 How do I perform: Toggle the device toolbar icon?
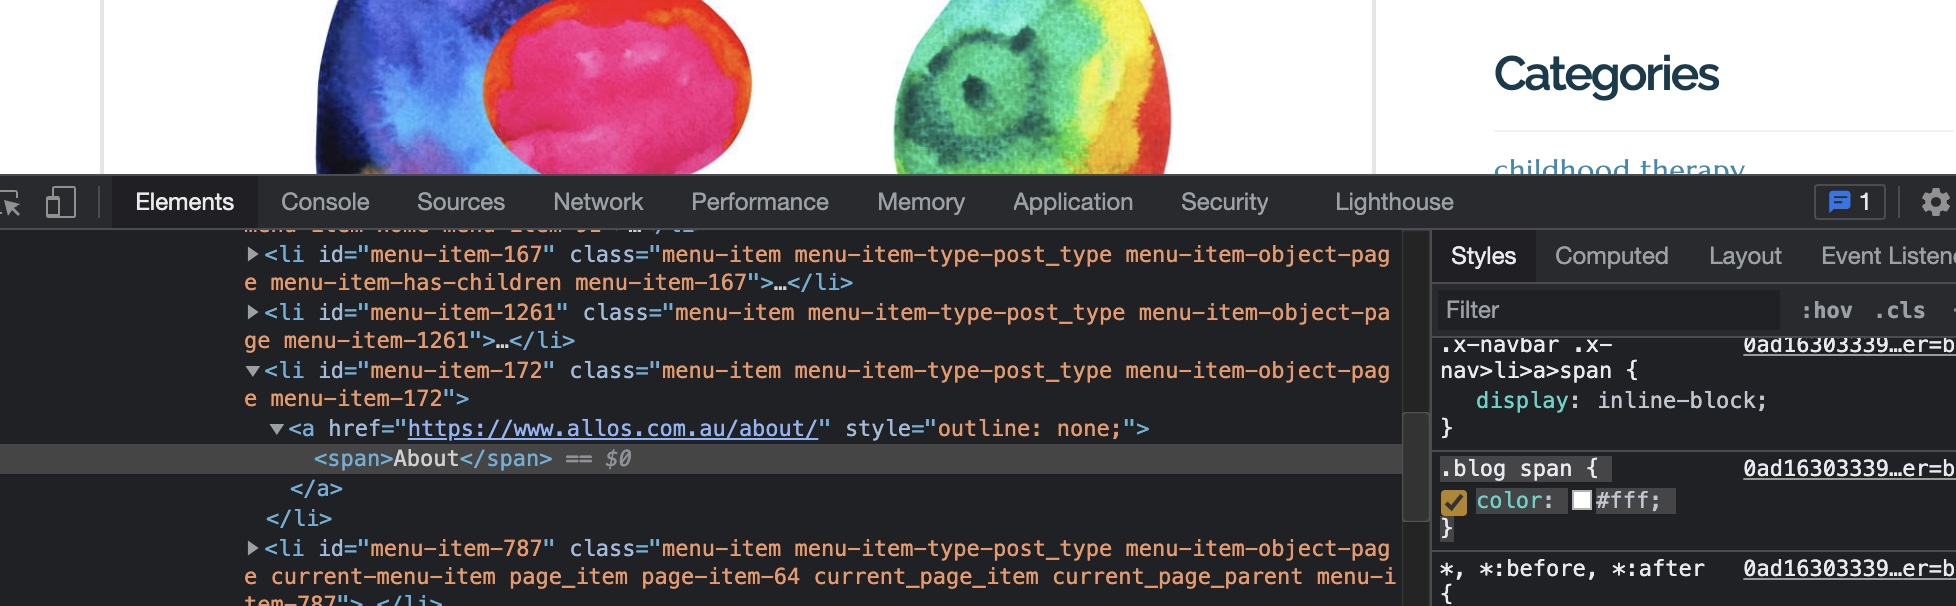pos(60,203)
